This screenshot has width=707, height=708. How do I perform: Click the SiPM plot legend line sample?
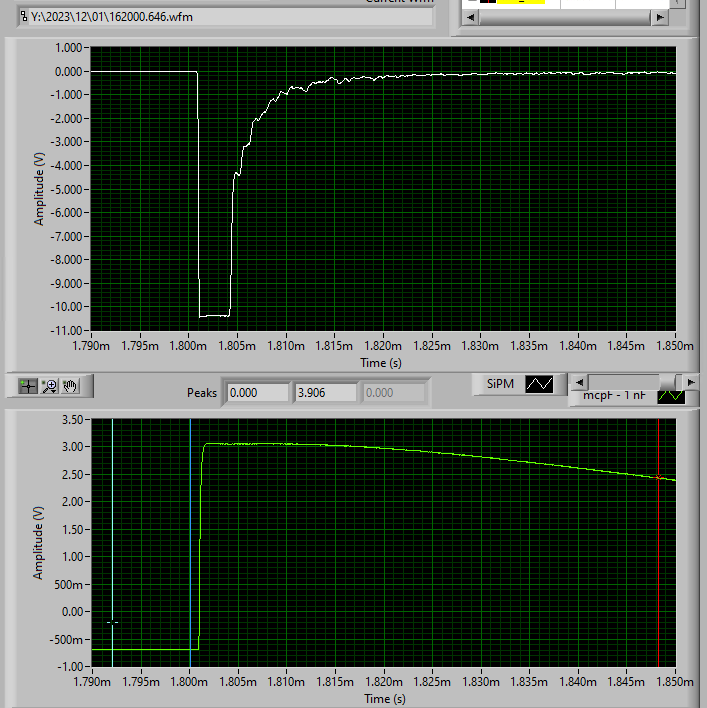[x=539, y=384]
